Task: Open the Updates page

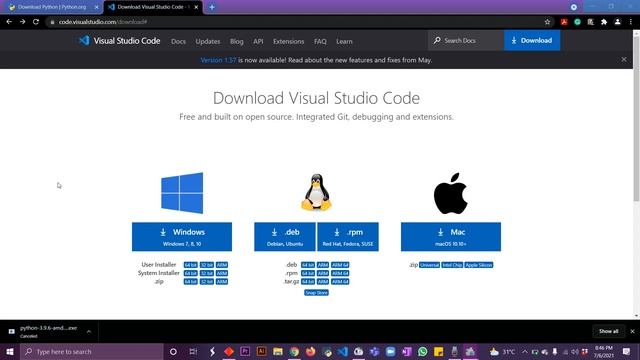Action: [208, 41]
